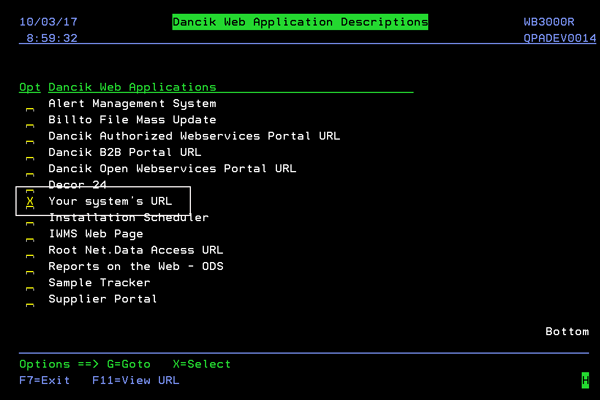Image resolution: width=600 pixels, height=400 pixels.
Task: Click option field beside Sample Tracker
Action: (30, 283)
